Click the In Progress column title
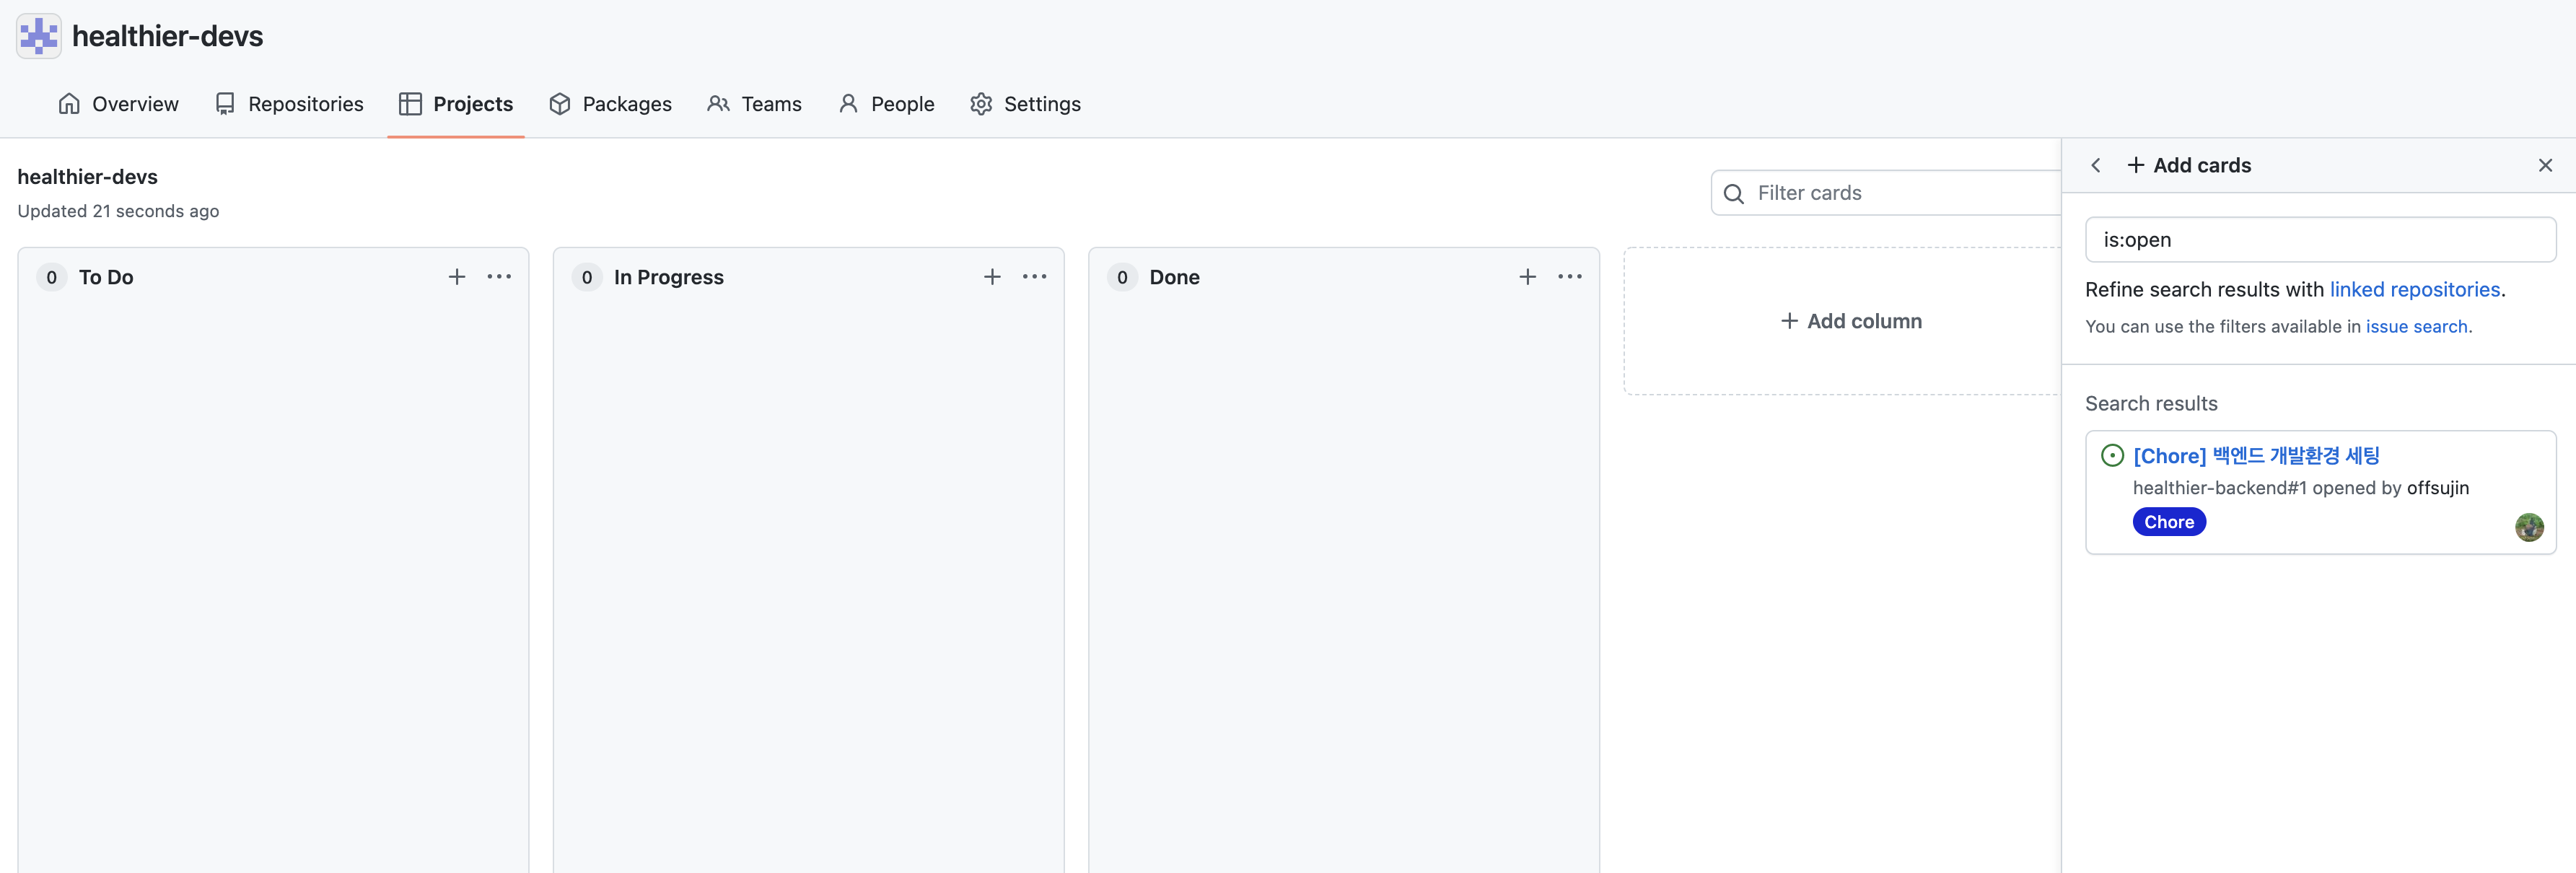 pyautogui.click(x=668, y=277)
